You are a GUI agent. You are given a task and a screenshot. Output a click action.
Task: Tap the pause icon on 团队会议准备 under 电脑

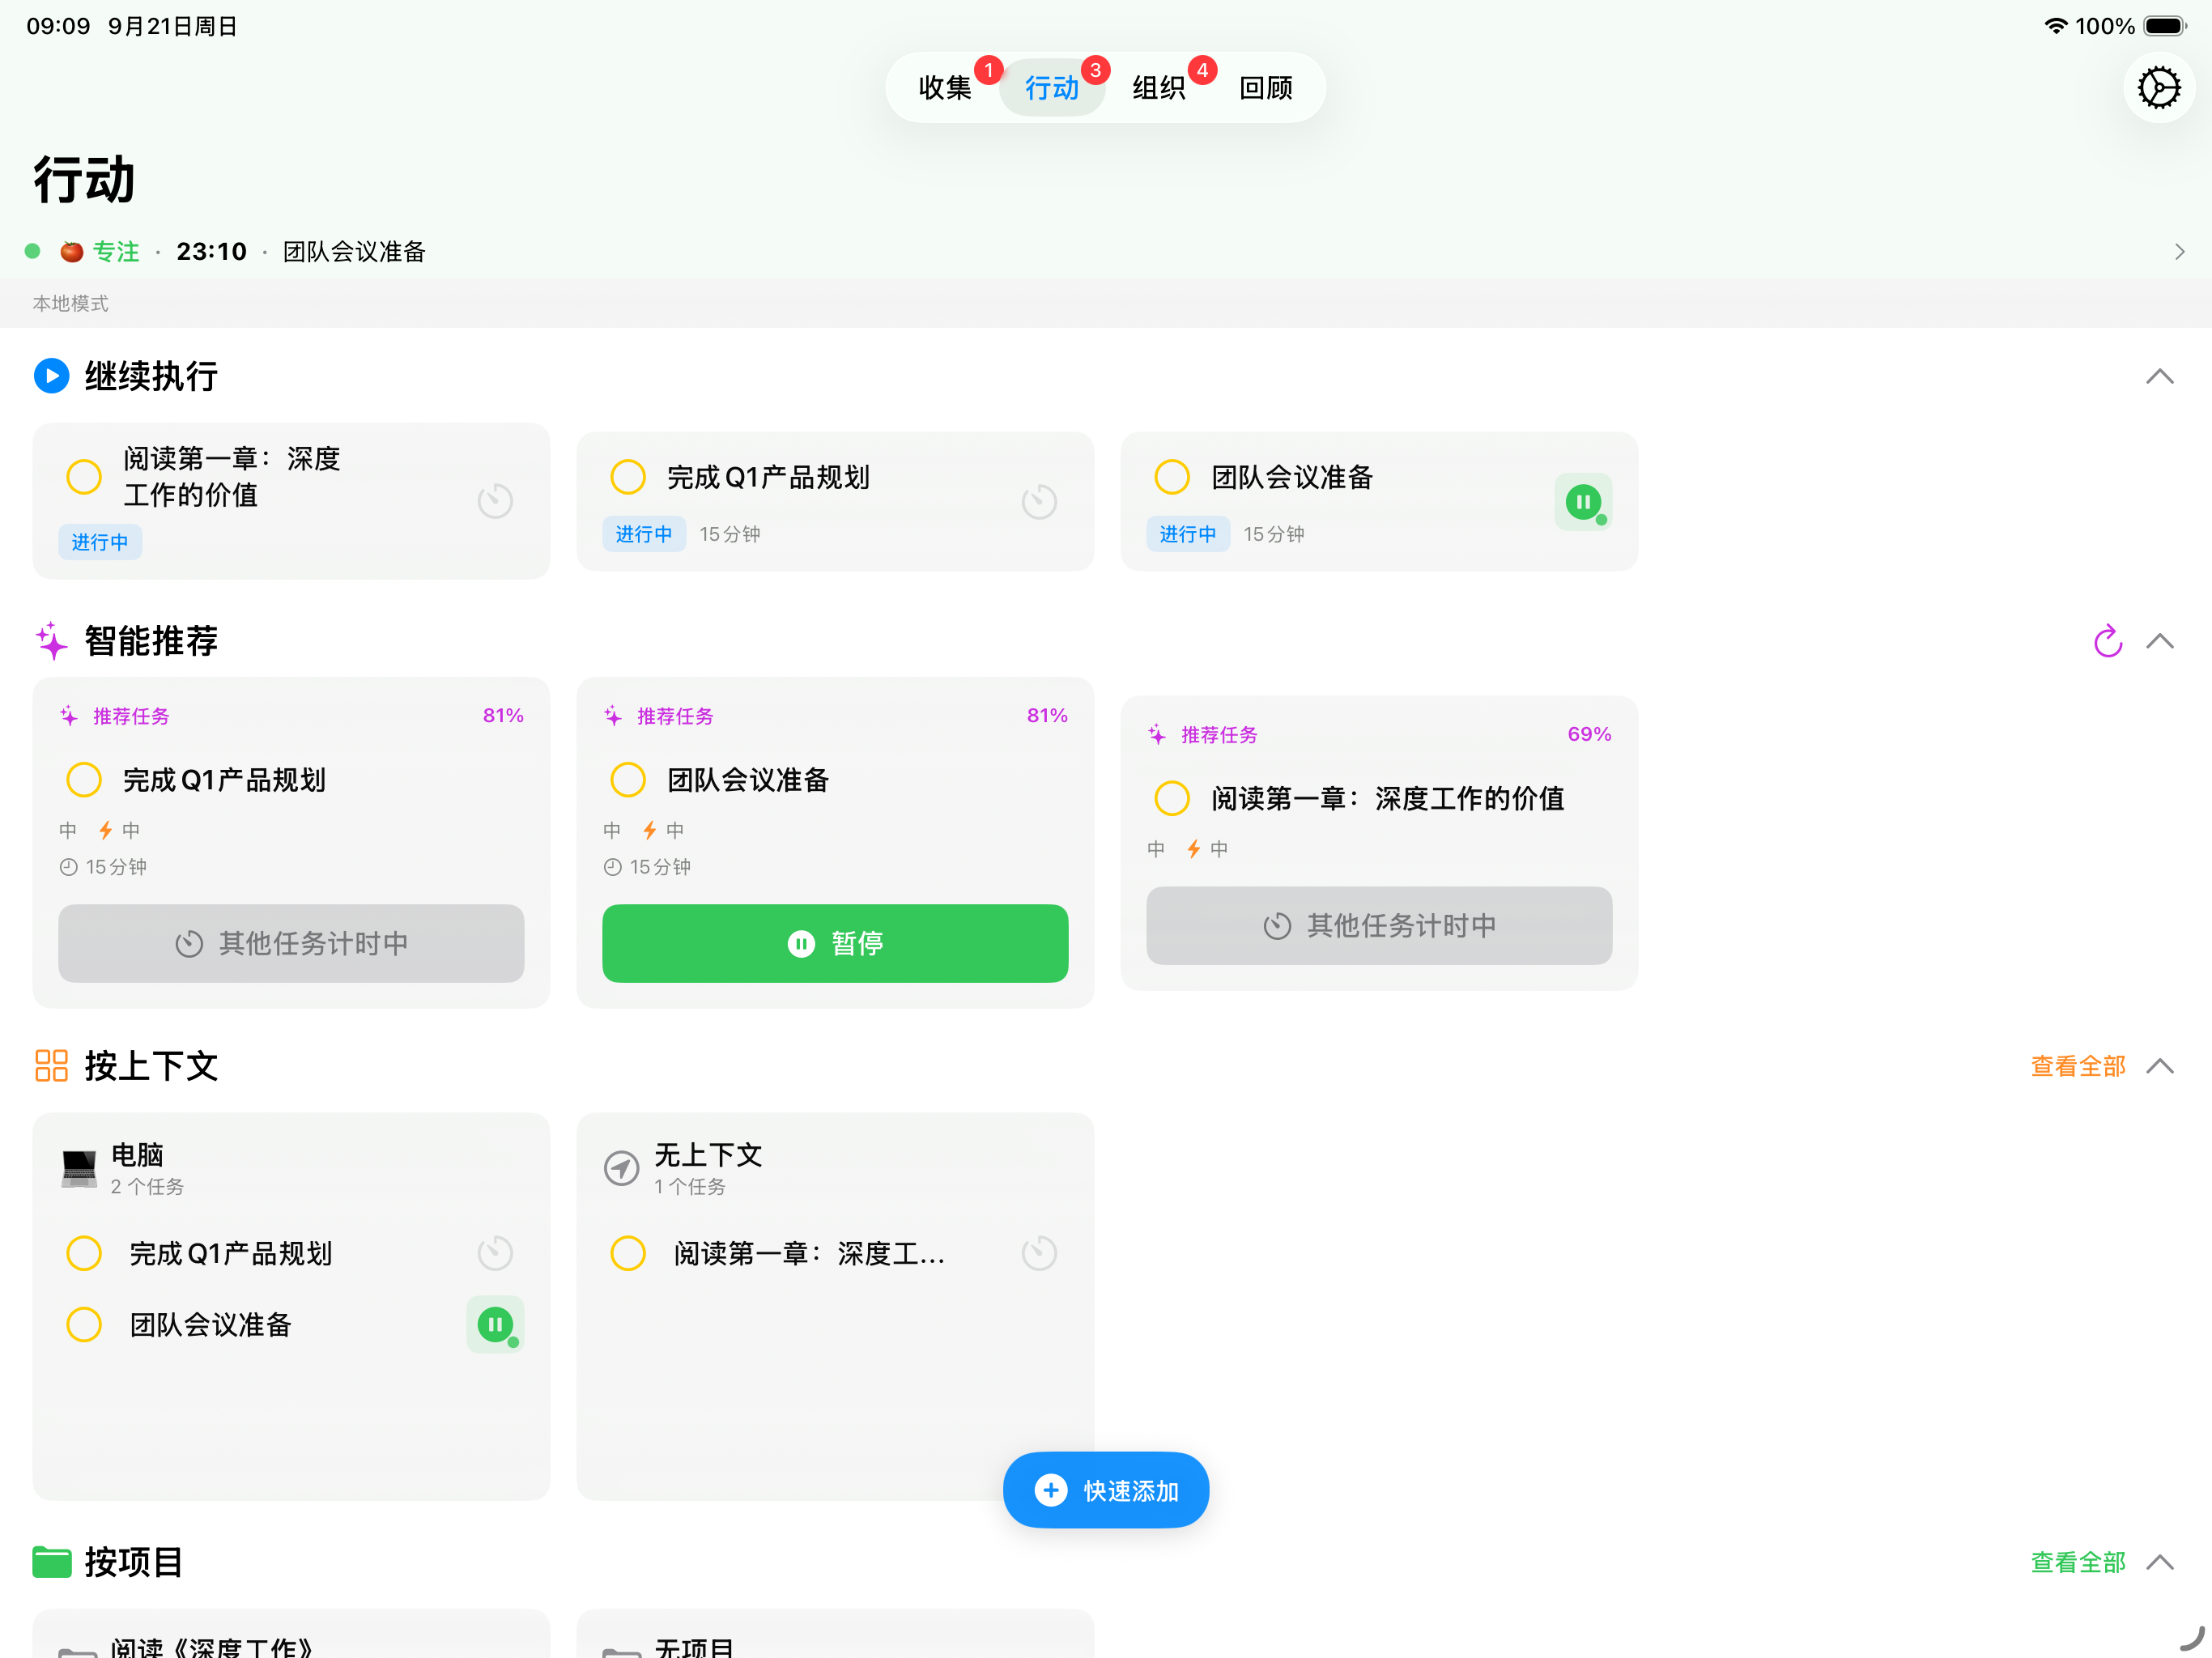point(495,1324)
